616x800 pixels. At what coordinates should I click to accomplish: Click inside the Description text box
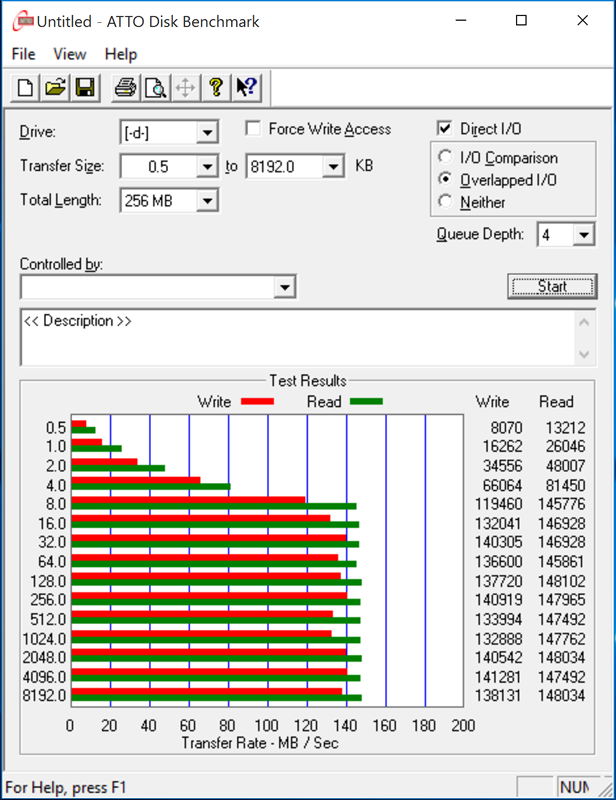(x=298, y=337)
